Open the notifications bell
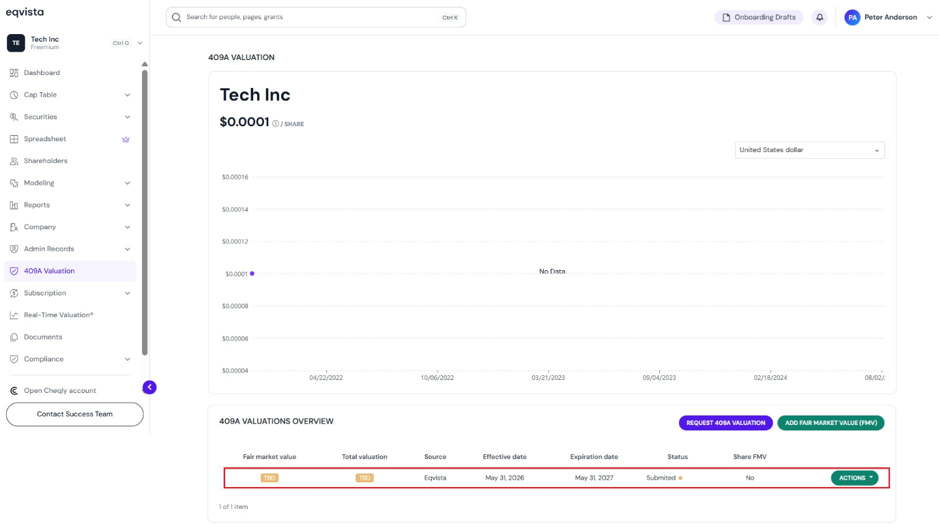939x528 pixels. [819, 17]
